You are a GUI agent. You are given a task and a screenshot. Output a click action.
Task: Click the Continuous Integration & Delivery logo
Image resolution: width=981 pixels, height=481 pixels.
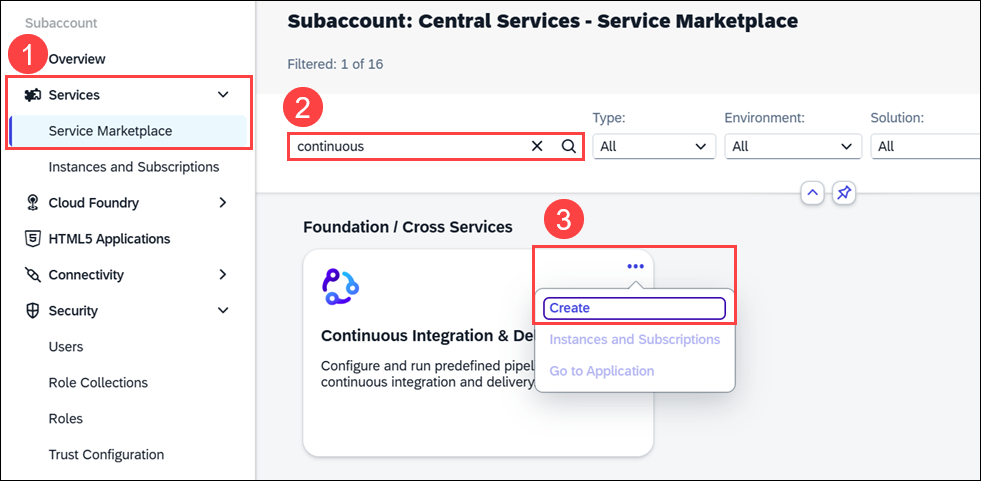pyautogui.click(x=340, y=286)
